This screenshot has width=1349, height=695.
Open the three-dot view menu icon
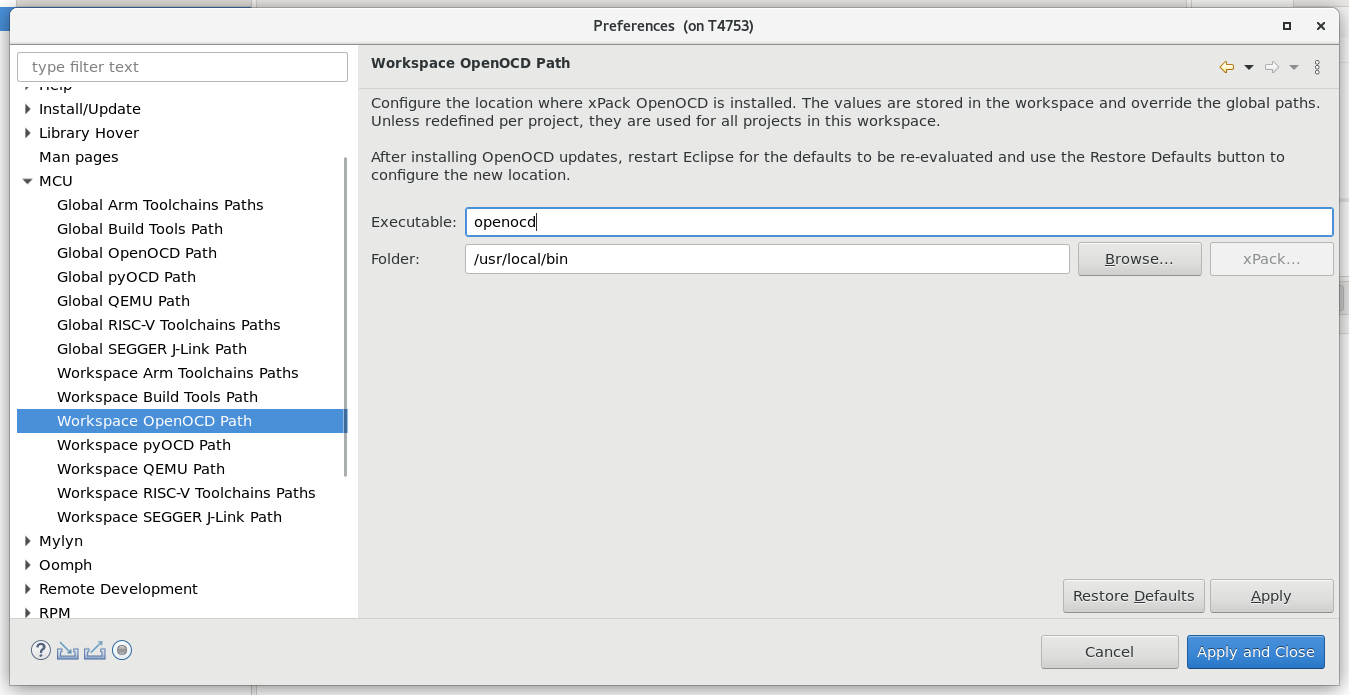point(1317,67)
